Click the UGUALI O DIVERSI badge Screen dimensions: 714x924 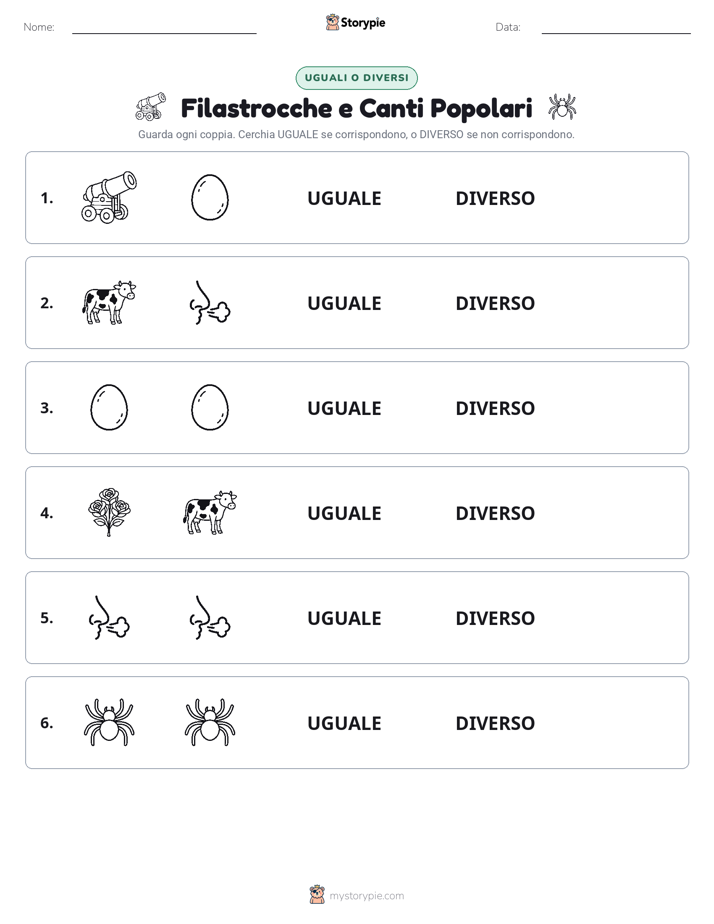[356, 78]
